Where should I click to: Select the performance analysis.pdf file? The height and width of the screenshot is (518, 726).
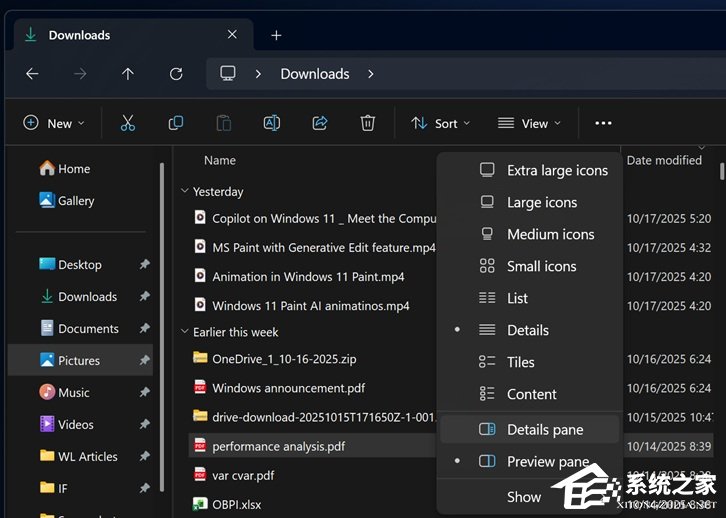click(x=278, y=446)
